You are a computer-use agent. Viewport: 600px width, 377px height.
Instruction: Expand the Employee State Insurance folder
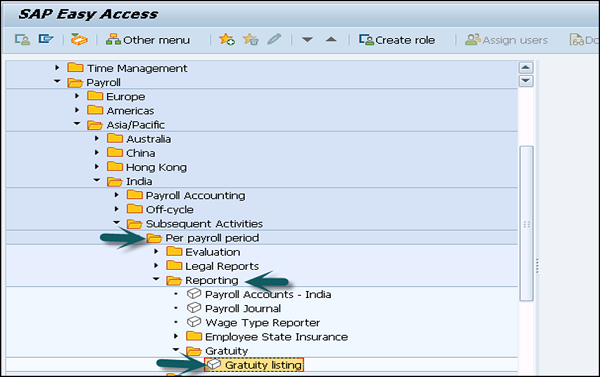pyautogui.click(x=176, y=336)
